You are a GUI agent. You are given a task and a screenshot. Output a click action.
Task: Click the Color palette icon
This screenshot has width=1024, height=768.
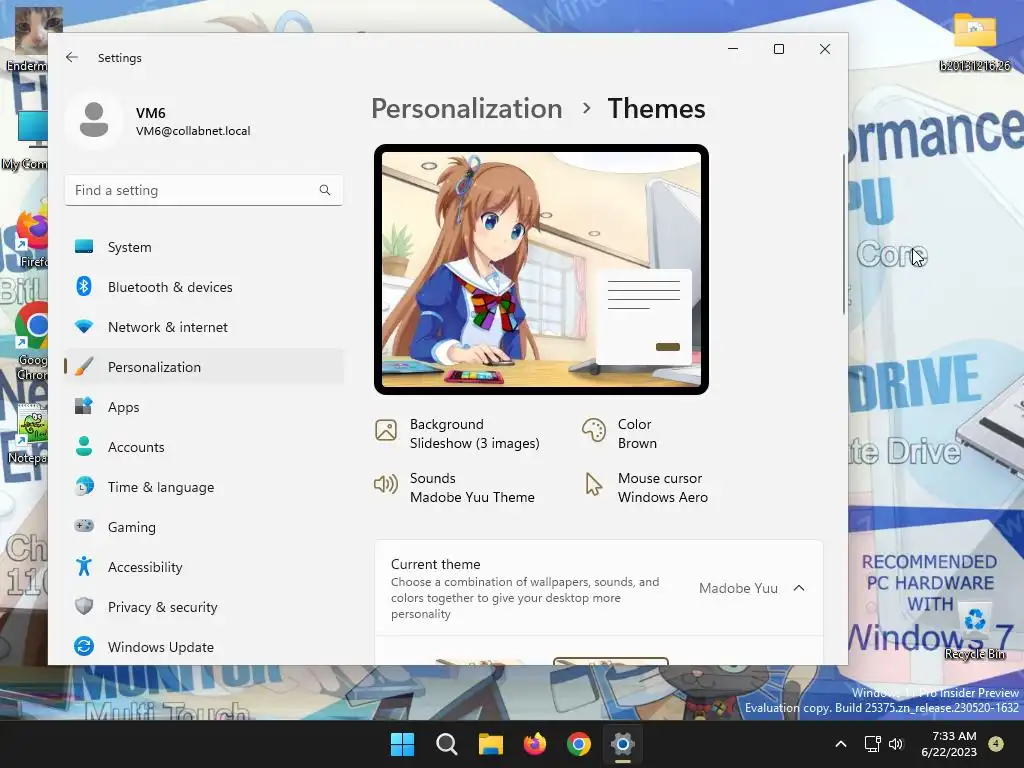594,430
